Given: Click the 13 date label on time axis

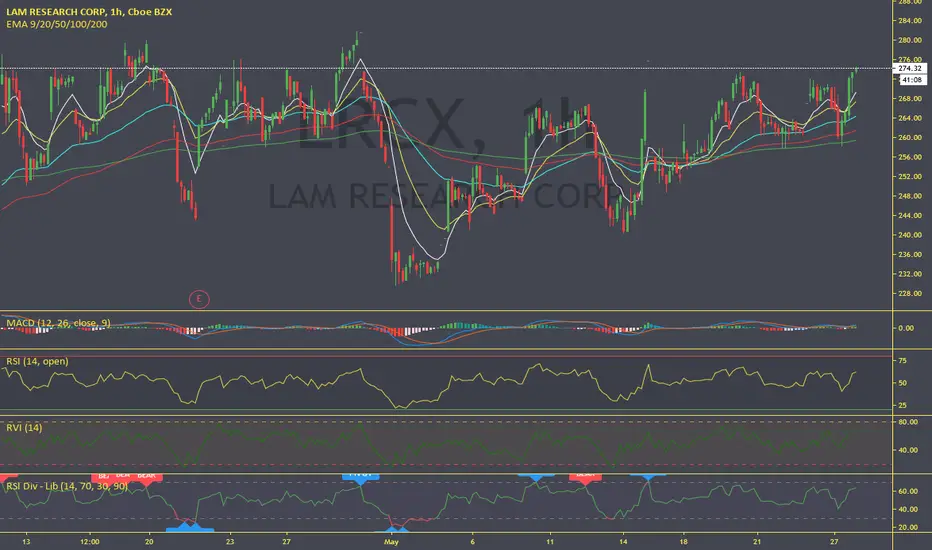Looking at the screenshot, I should (x=26, y=542).
